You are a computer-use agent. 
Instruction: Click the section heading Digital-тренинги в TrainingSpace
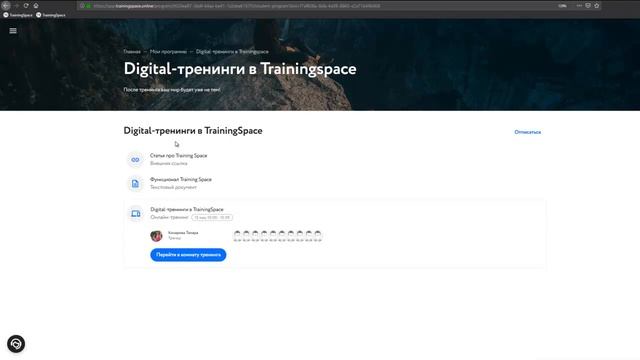(193, 131)
